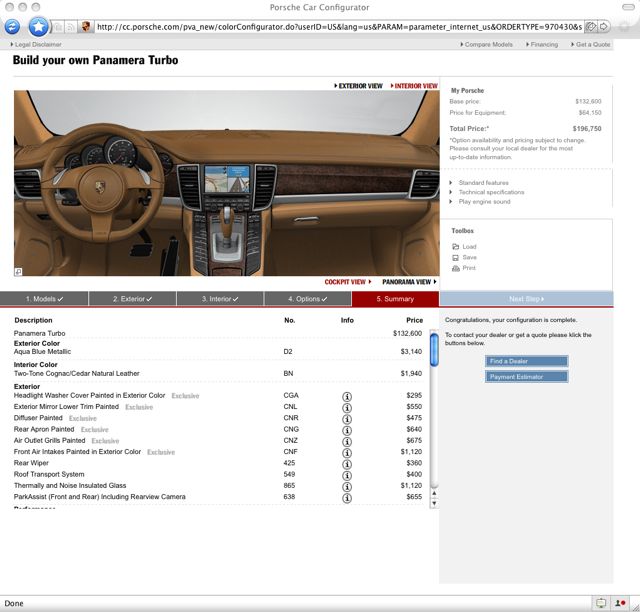Open Compare Models link
This screenshot has height=612, width=640.
pyautogui.click(x=487, y=45)
